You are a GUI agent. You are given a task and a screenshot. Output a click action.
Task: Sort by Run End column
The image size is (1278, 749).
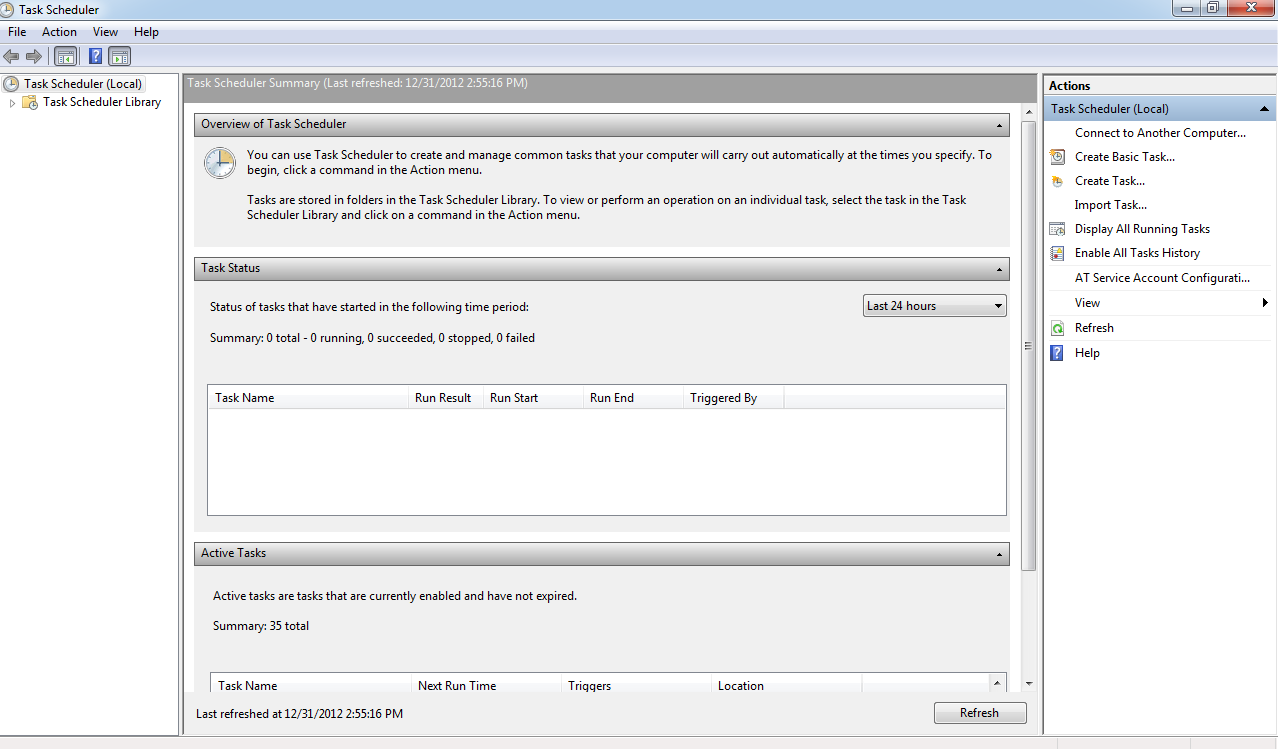(x=633, y=398)
